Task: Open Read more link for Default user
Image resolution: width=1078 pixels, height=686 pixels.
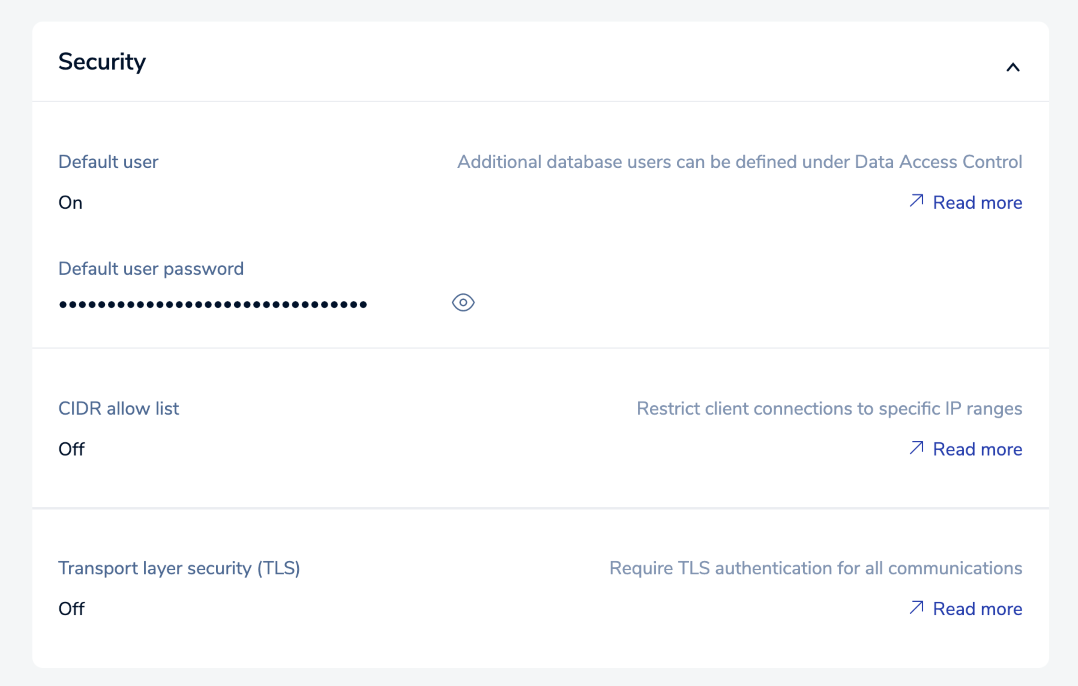Action: tap(977, 202)
